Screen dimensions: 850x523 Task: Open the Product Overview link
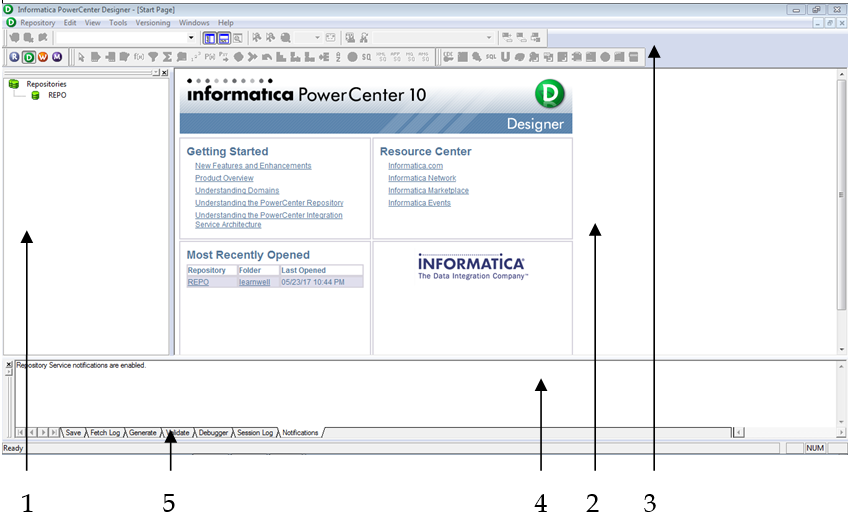coord(224,178)
